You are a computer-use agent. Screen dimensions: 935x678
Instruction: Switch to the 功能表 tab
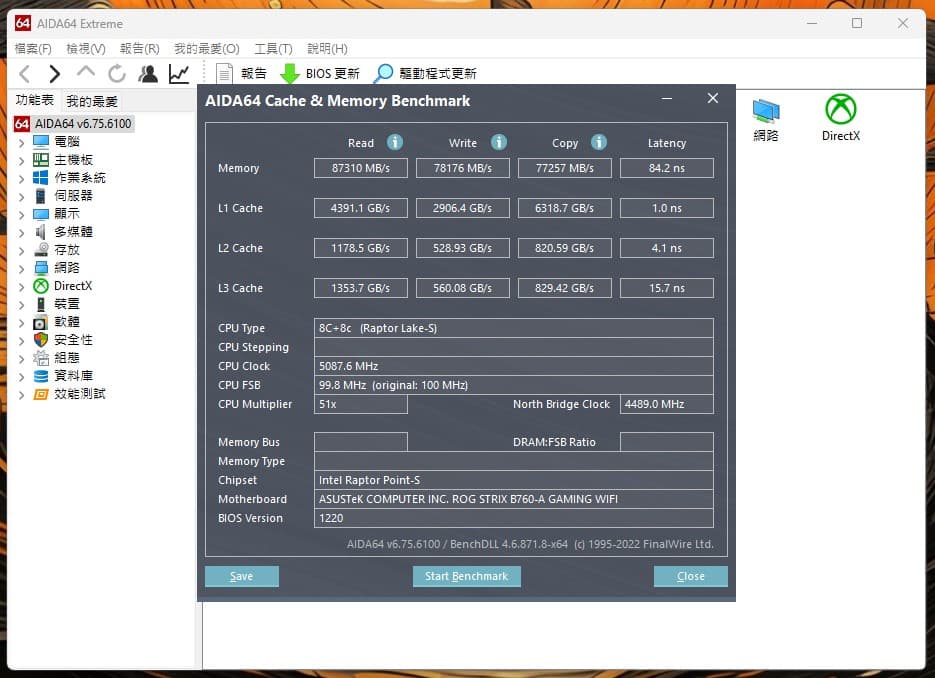coord(34,100)
